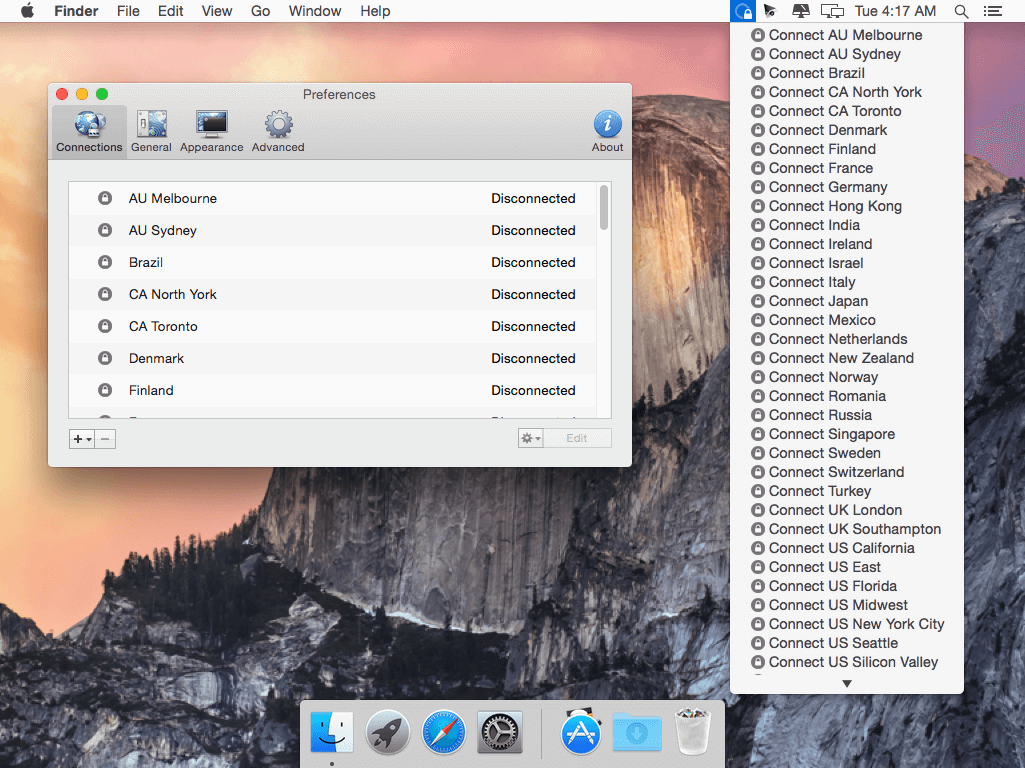
Task: Click lock icon beside CA Toronto row
Action: pyautogui.click(x=105, y=326)
